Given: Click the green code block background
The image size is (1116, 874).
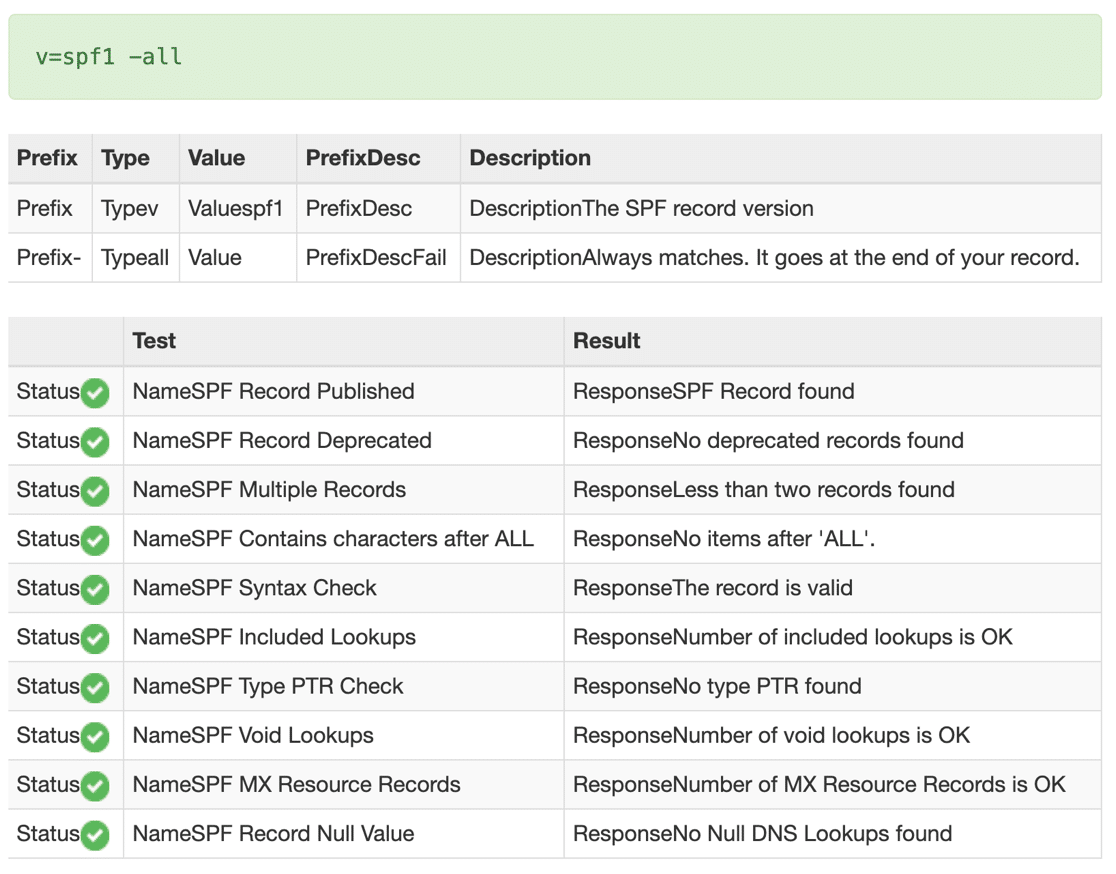Looking at the screenshot, I should coord(558,56).
